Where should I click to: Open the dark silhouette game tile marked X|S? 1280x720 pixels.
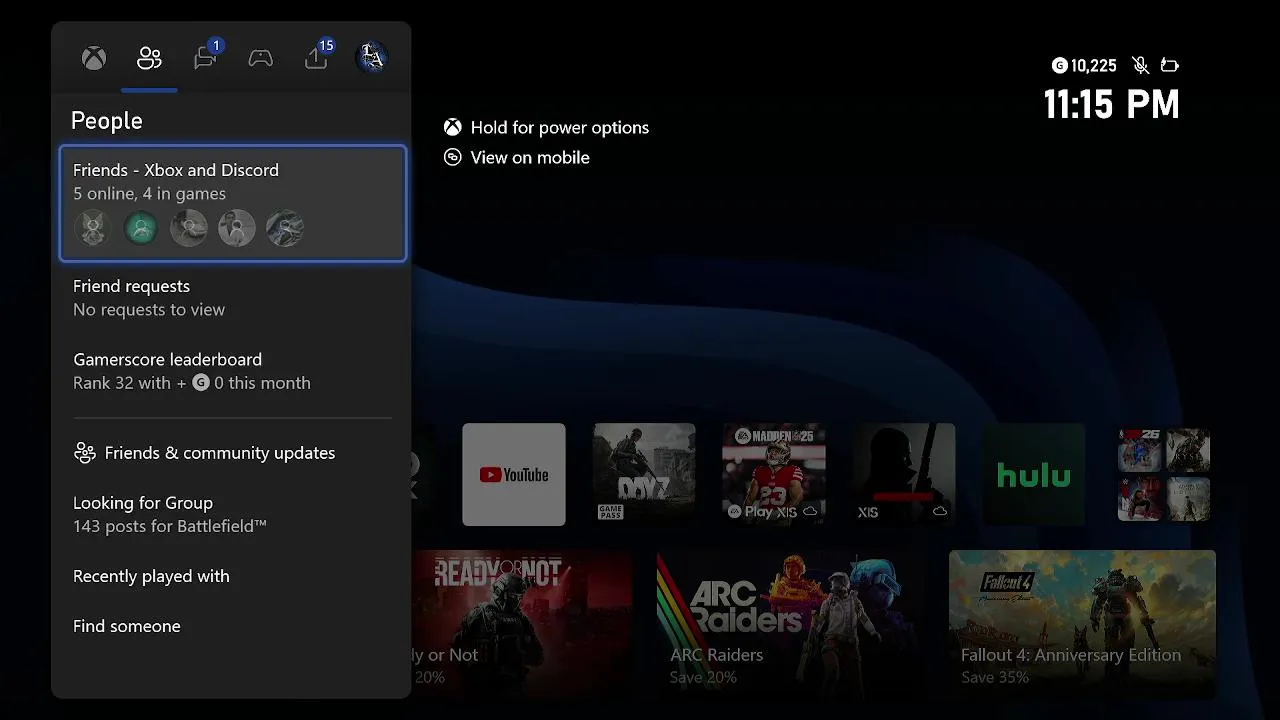(904, 475)
